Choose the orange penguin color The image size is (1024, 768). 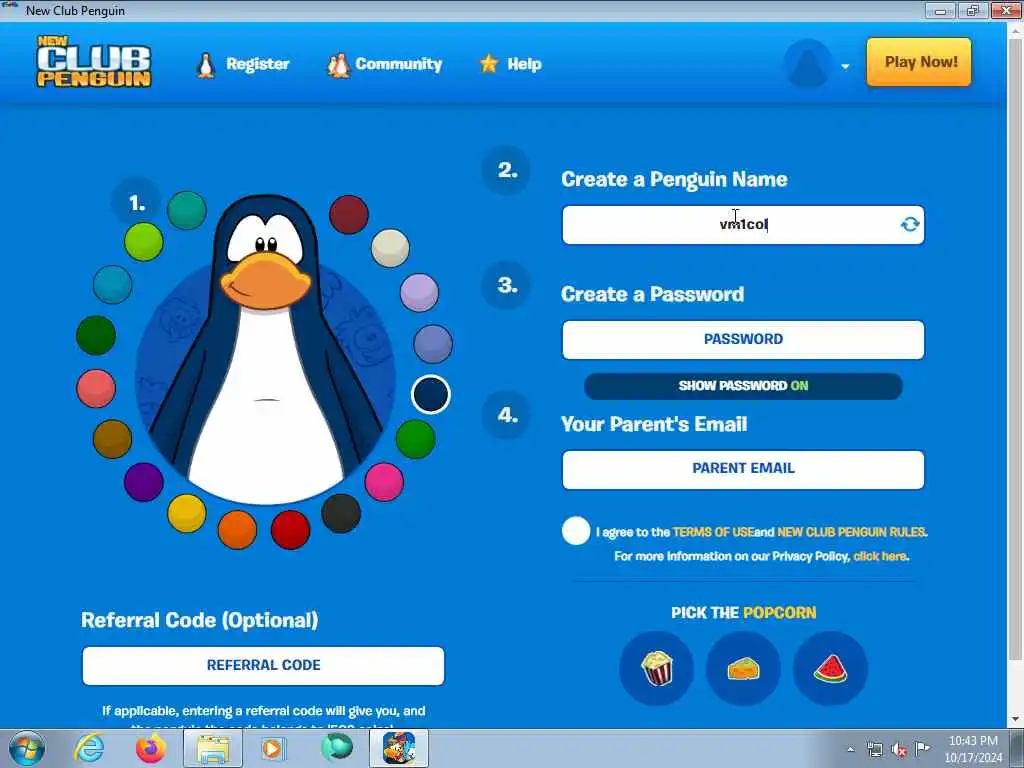[237, 530]
